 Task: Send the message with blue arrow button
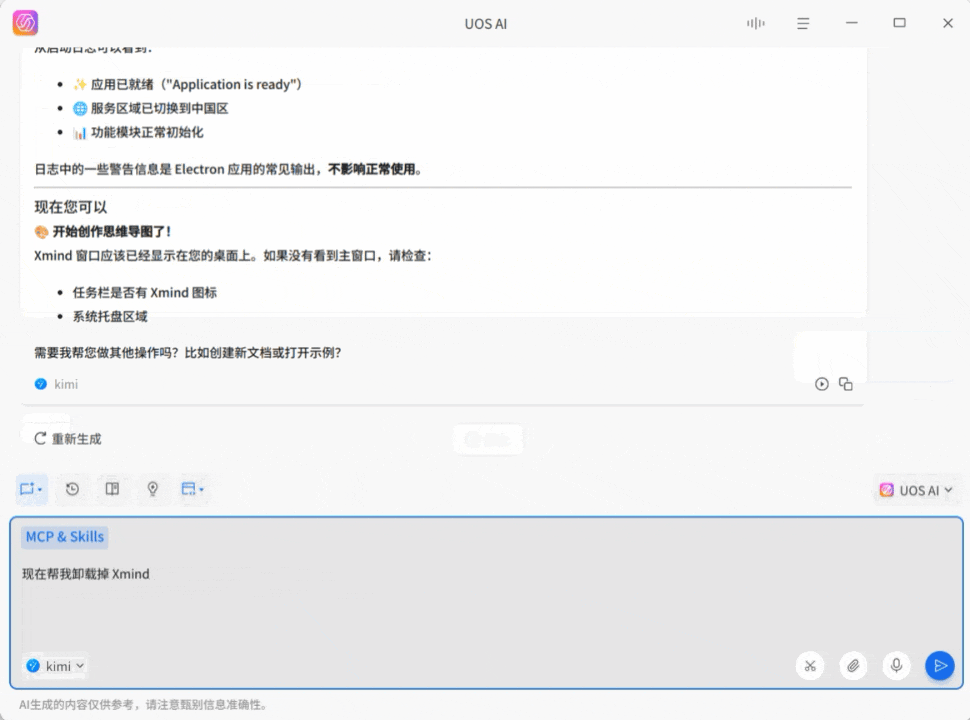point(940,666)
